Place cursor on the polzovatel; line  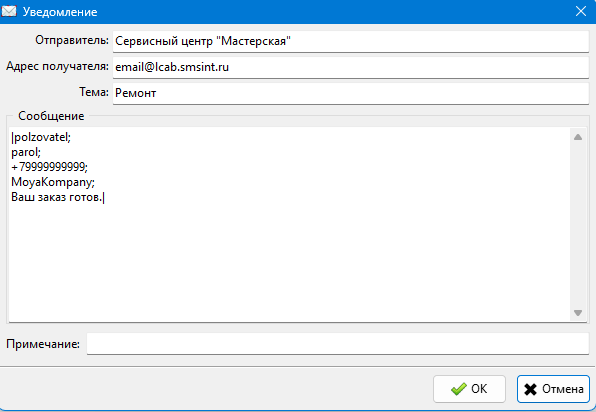[x=41, y=137]
